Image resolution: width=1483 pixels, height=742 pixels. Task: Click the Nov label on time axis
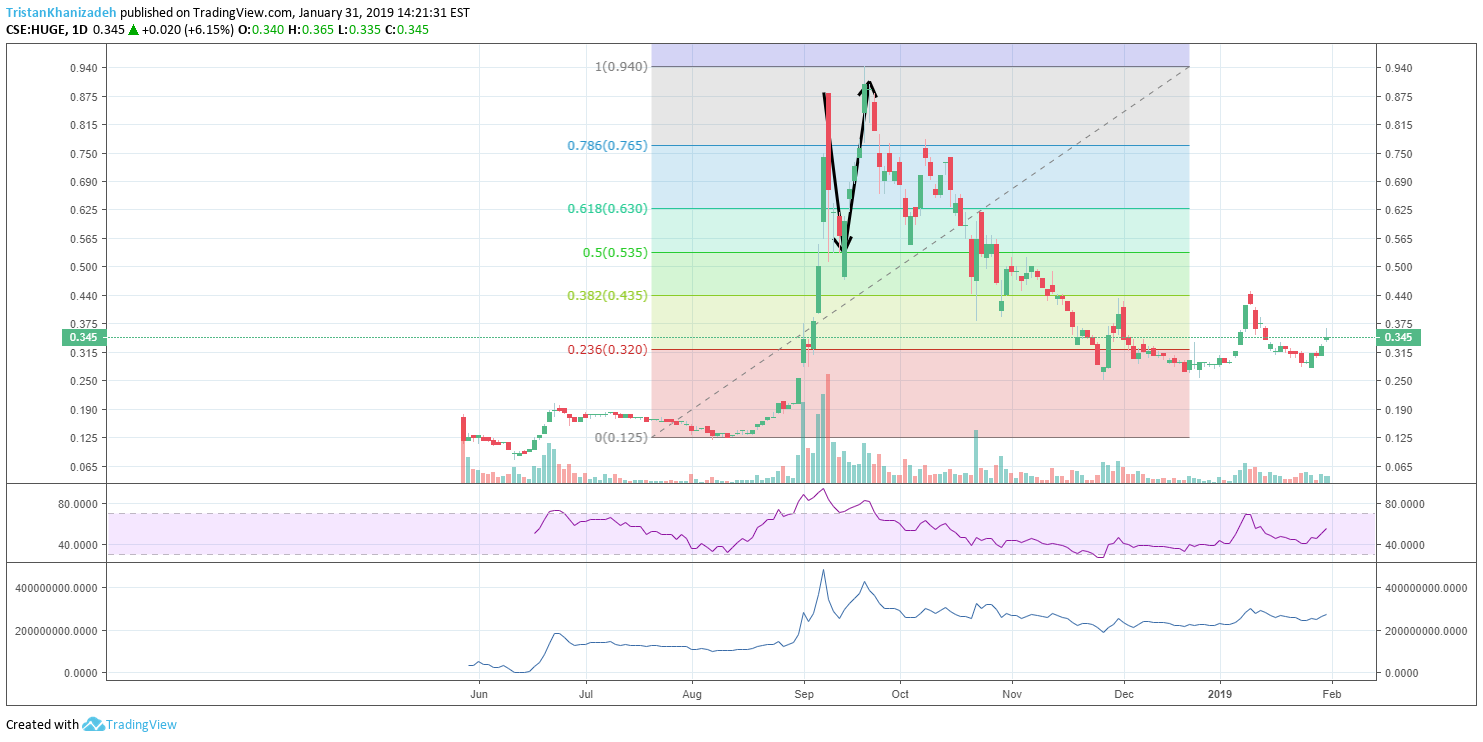pos(1012,692)
